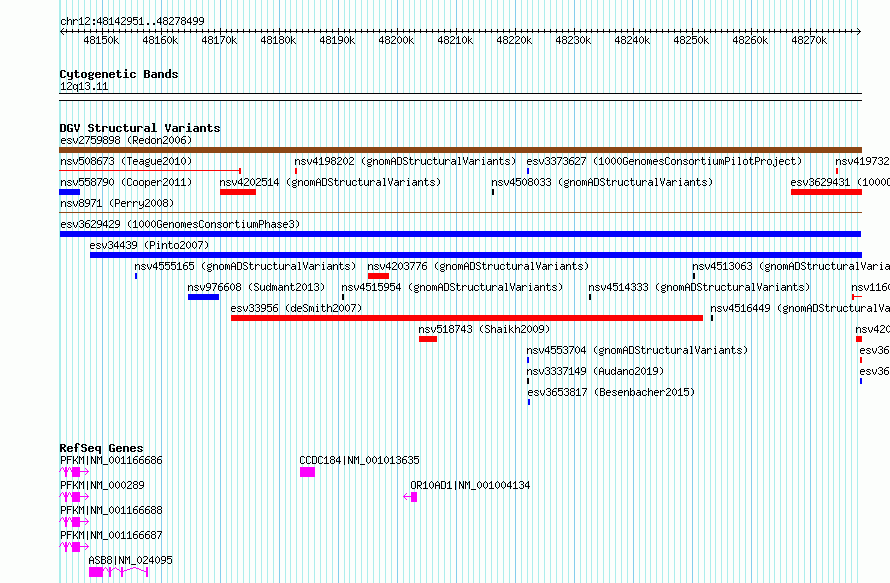Open the nsv4516449 variant label

click(800, 308)
